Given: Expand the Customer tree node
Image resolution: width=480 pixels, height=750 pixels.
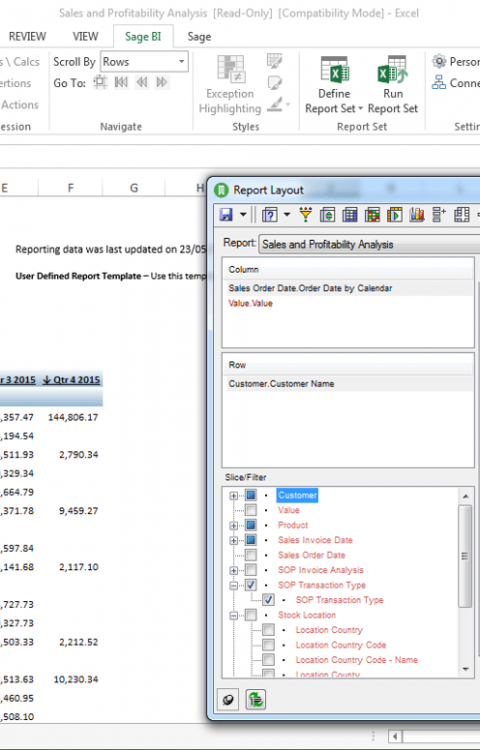Looking at the screenshot, I should click(233, 496).
